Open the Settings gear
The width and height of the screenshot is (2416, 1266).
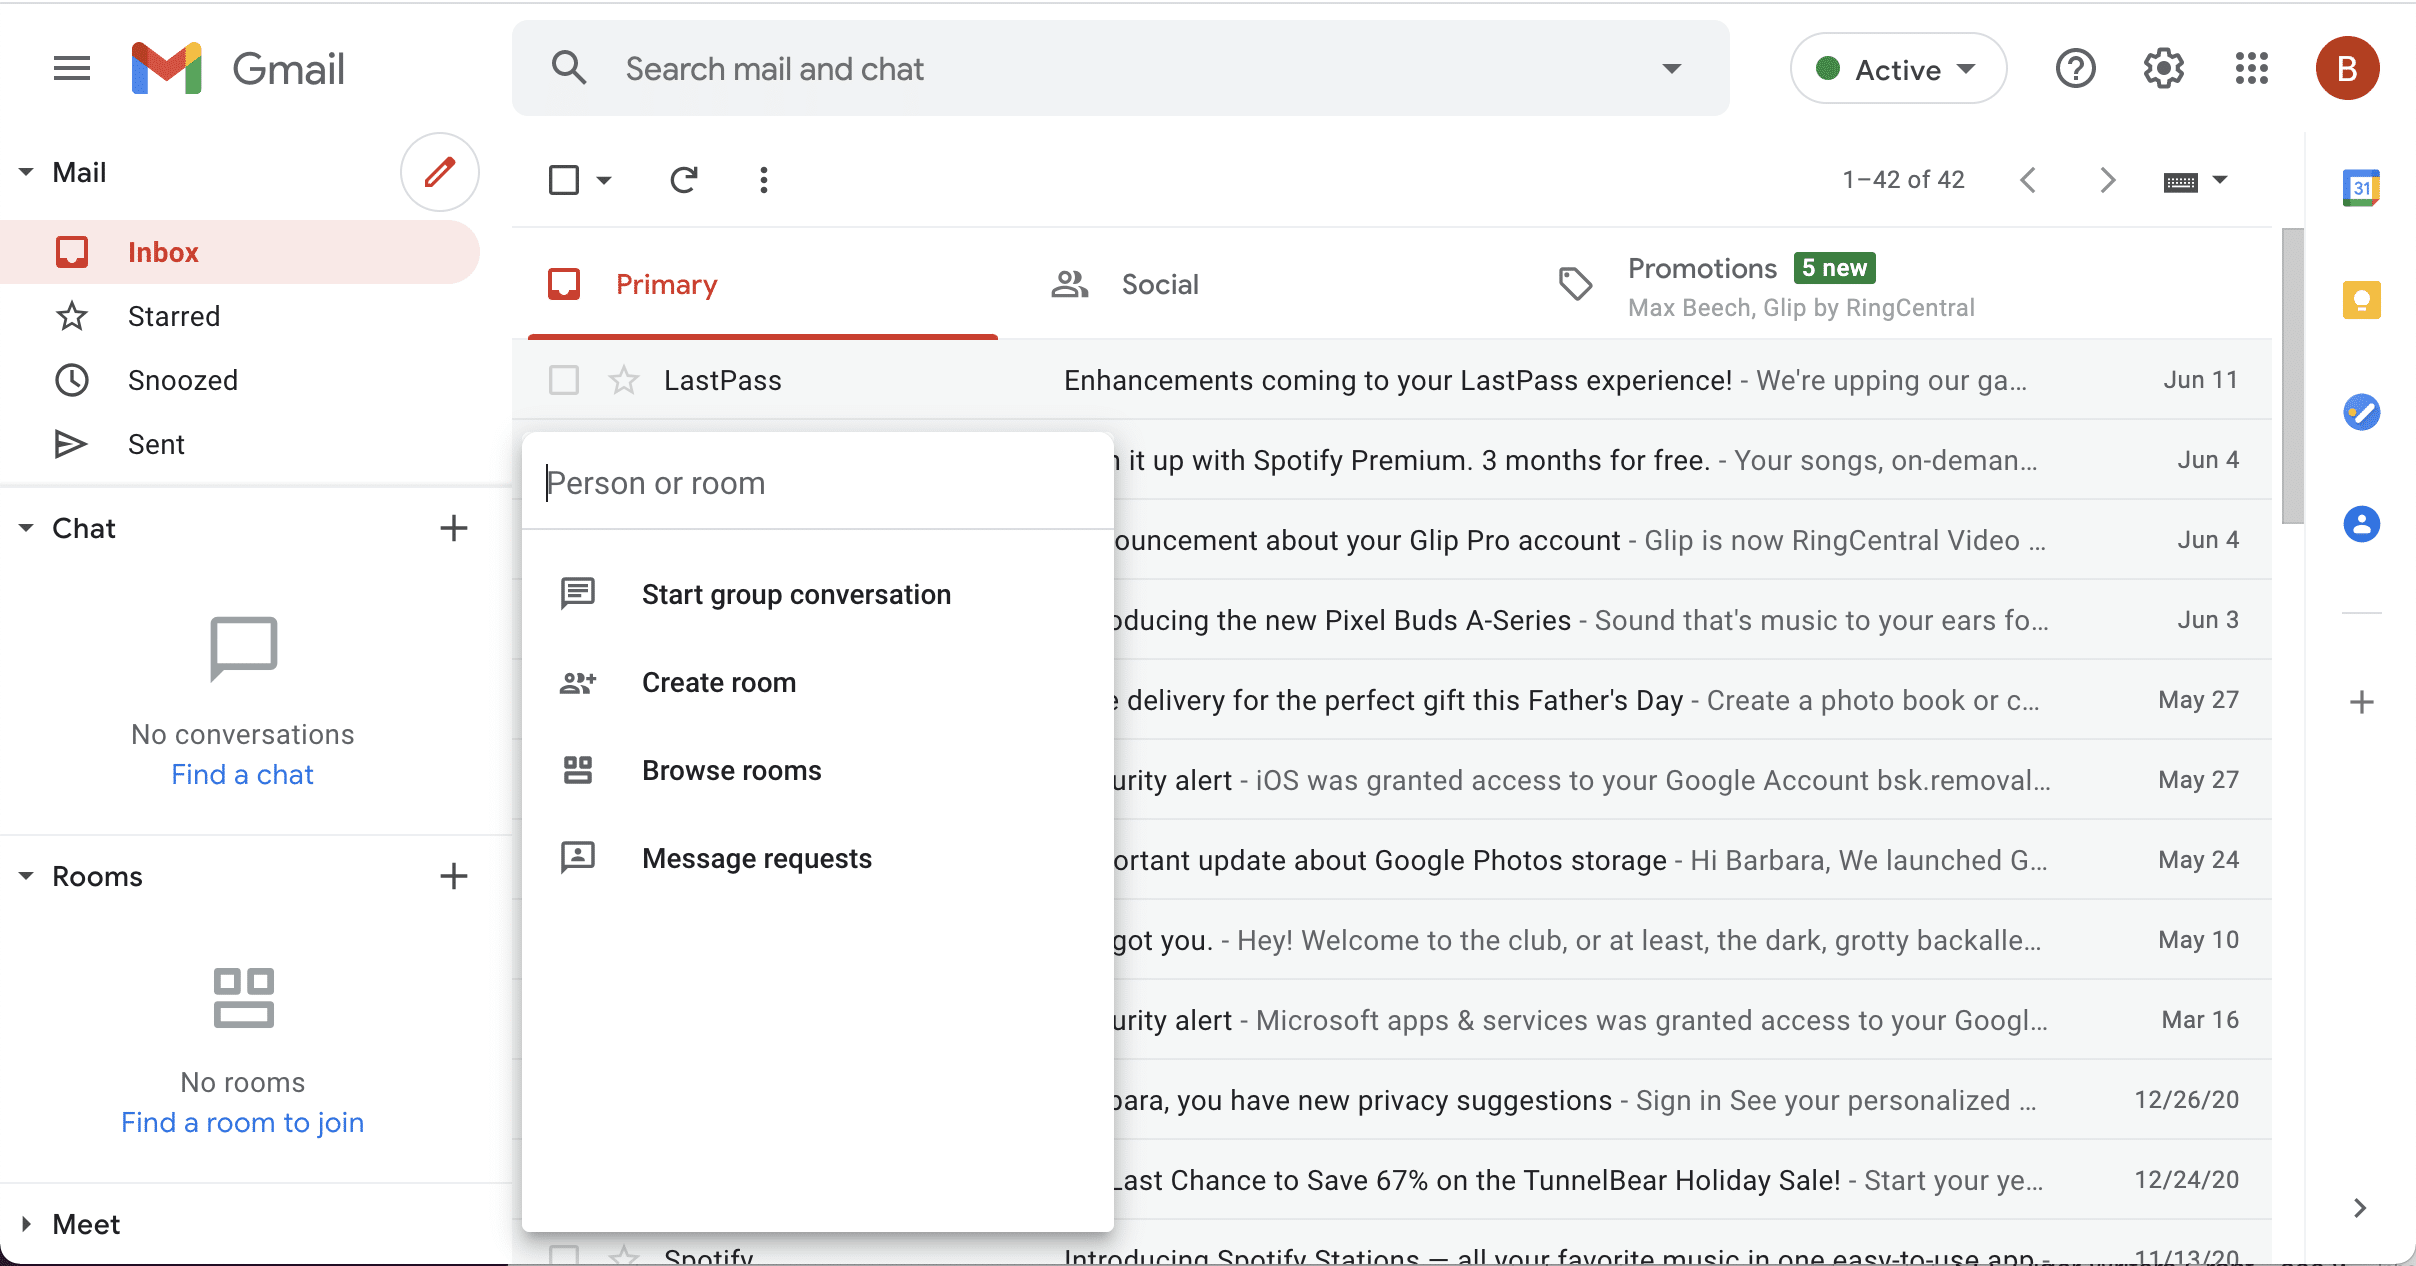(2163, 69)
